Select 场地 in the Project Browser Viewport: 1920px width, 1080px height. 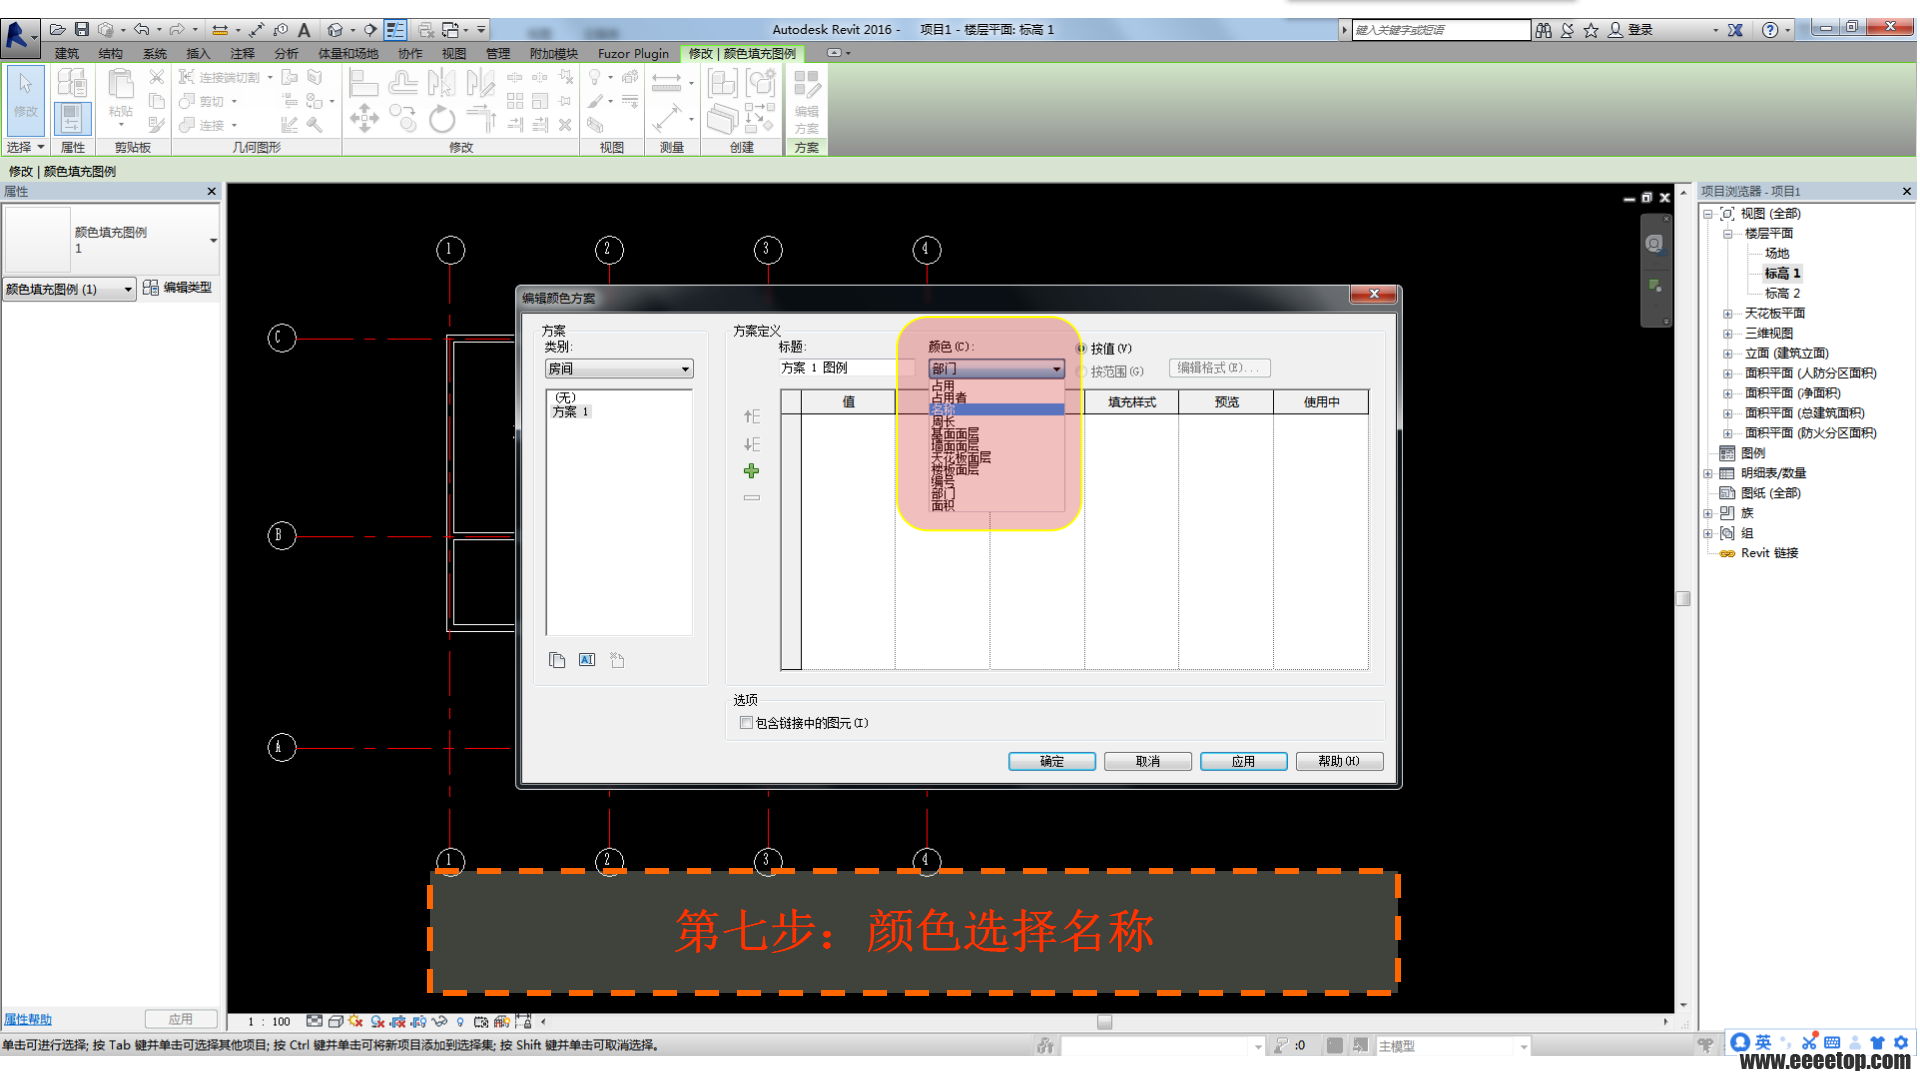pyautogui.click(x=1777, y=253)
